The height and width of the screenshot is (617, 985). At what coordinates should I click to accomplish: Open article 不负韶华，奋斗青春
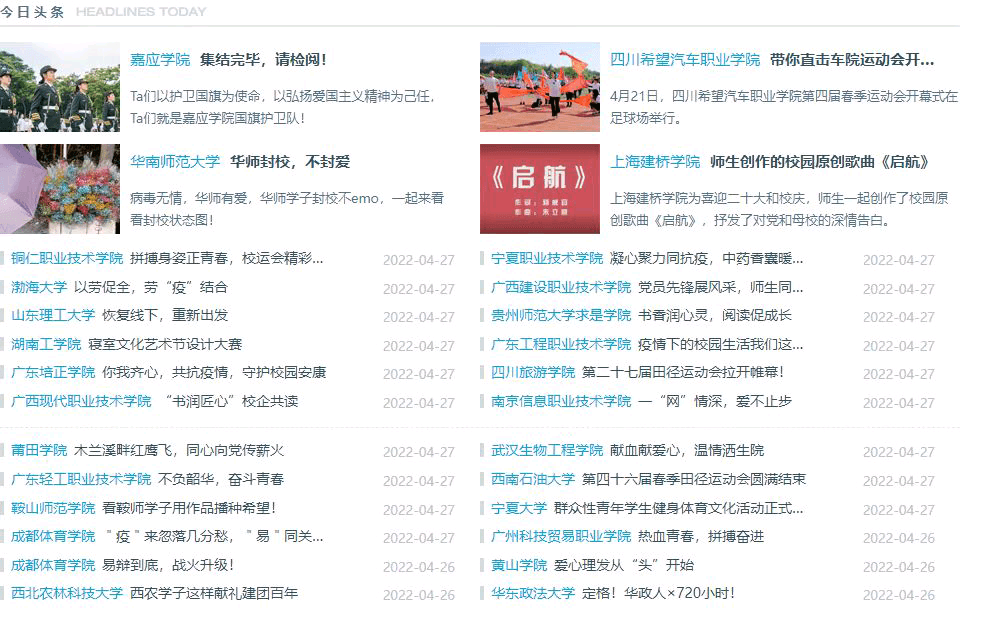pyautogui.click(x=221, y=479)
